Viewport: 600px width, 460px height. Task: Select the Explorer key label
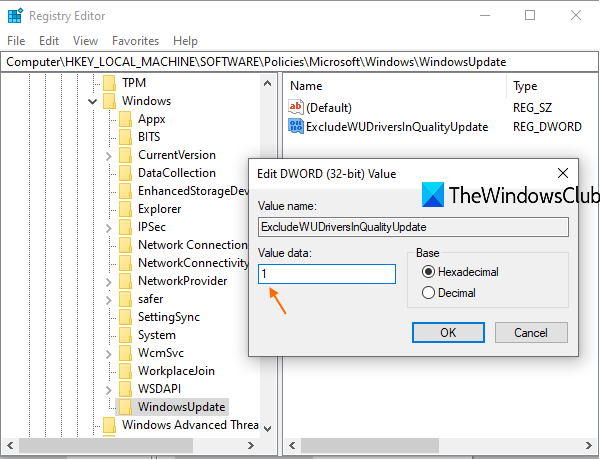tap(160, 209)
